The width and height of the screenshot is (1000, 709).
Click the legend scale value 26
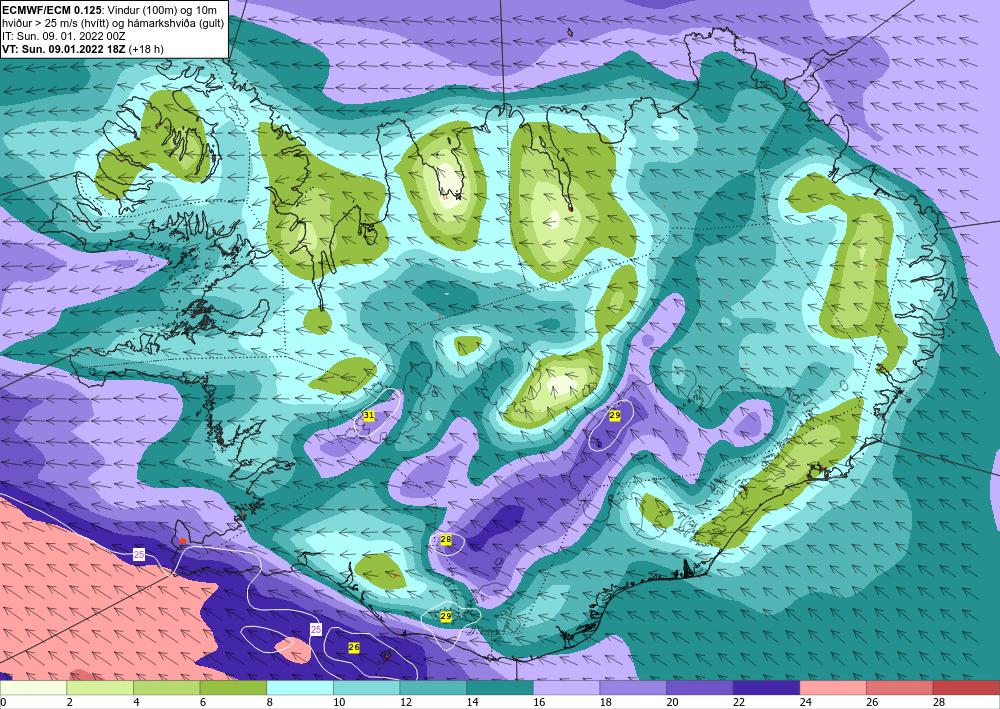[872, 703]
